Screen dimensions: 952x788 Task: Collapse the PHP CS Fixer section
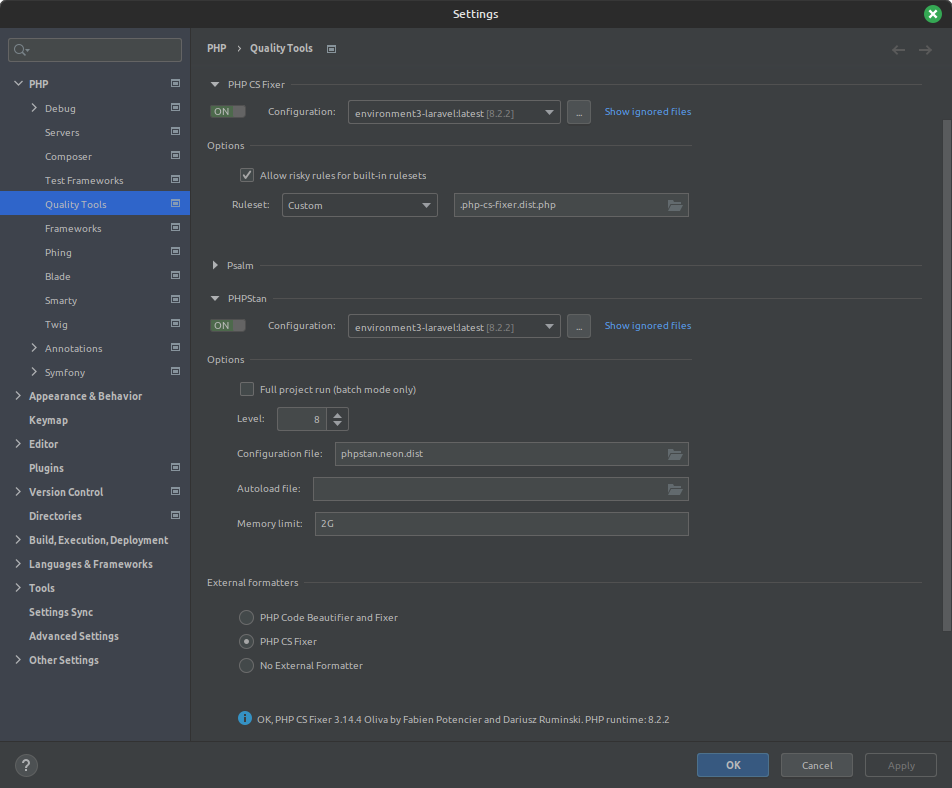(x=214, y=84)
